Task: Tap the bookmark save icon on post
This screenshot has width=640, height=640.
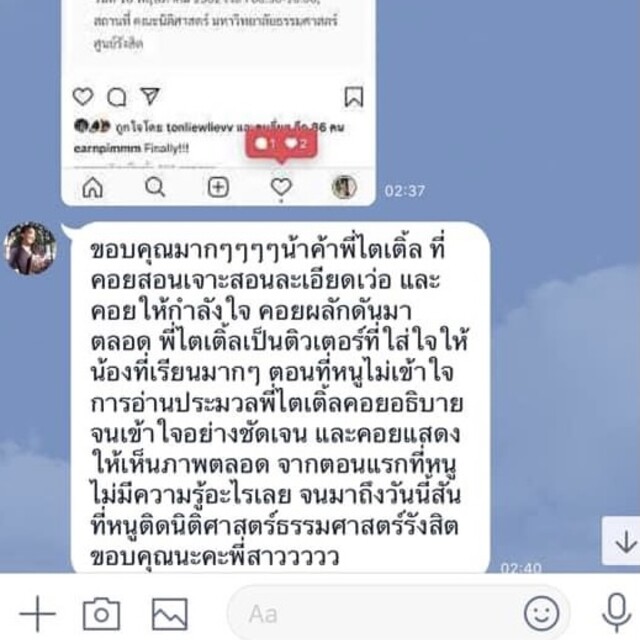Action: click(x=353, y=97)
